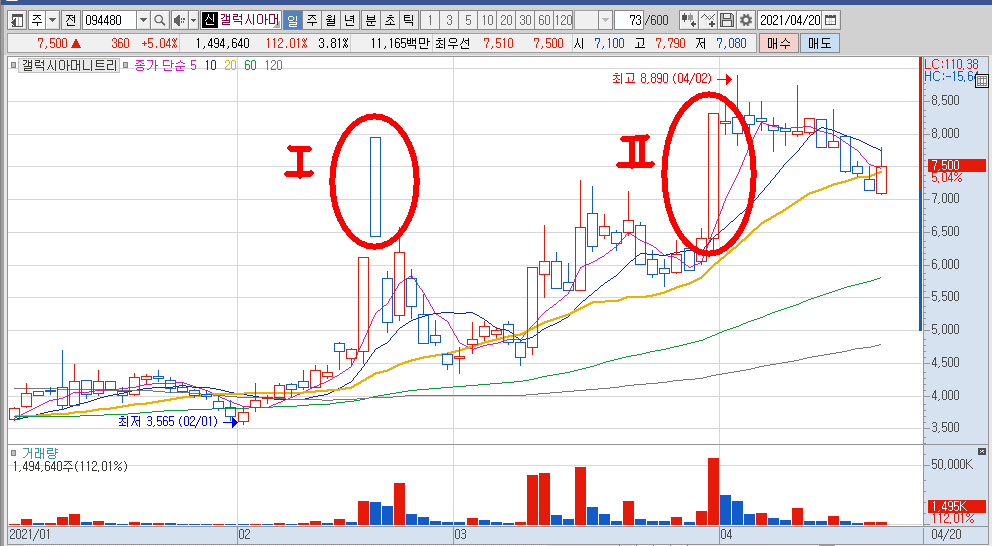This screenshot has width=992, height=546.
Task: Select the daily (일) chart period
Action: (x=292, y=20)
